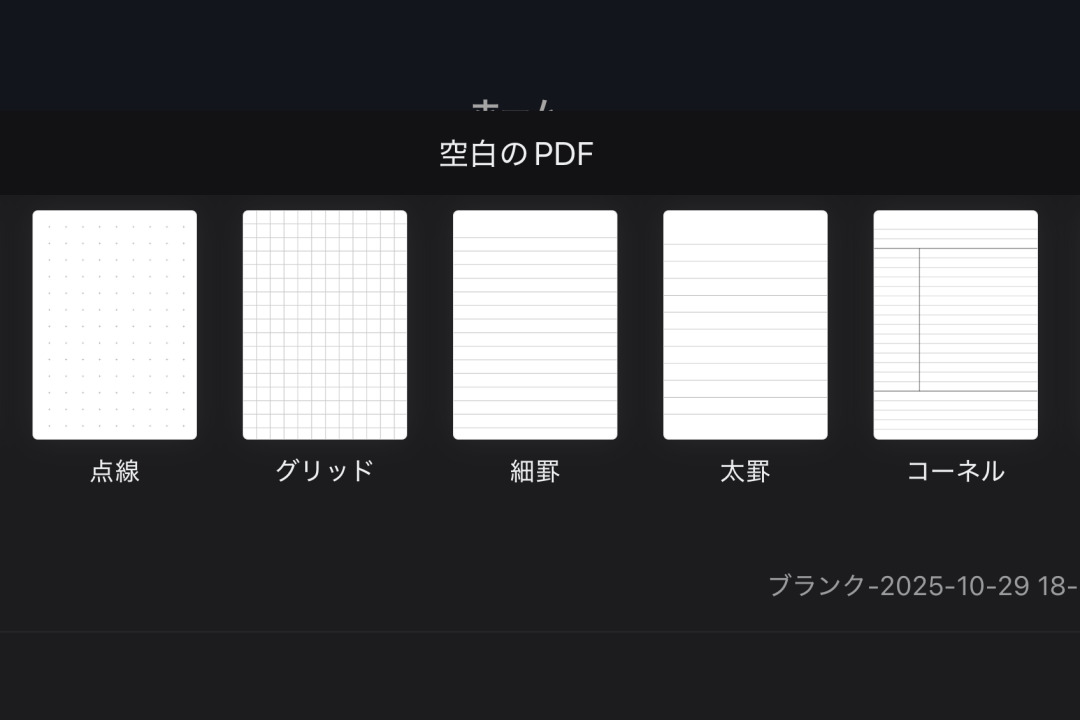This screenshot has height=720, width=1080.
Task: Click the 太罫 label under the bold-ruled template
Action: pos(745,470)
